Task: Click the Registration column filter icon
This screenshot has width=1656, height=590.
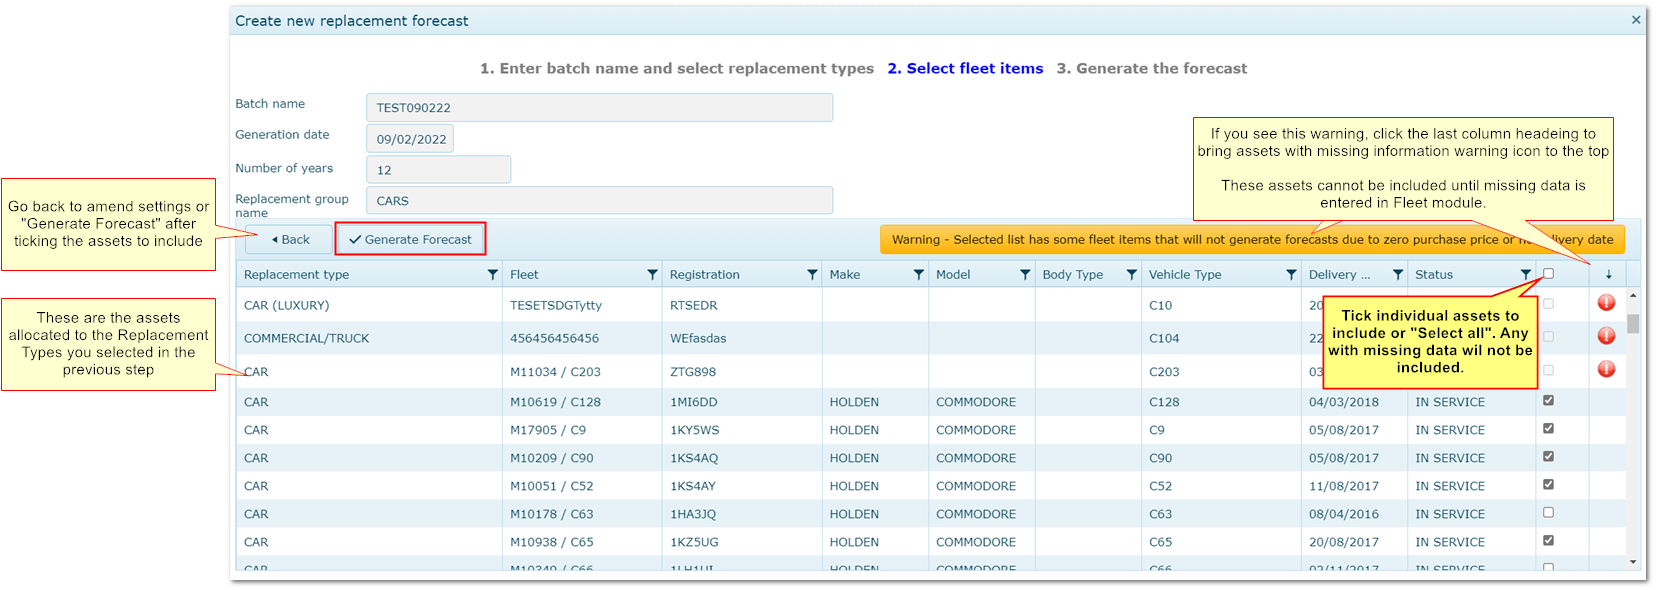Action: point(812,275)
